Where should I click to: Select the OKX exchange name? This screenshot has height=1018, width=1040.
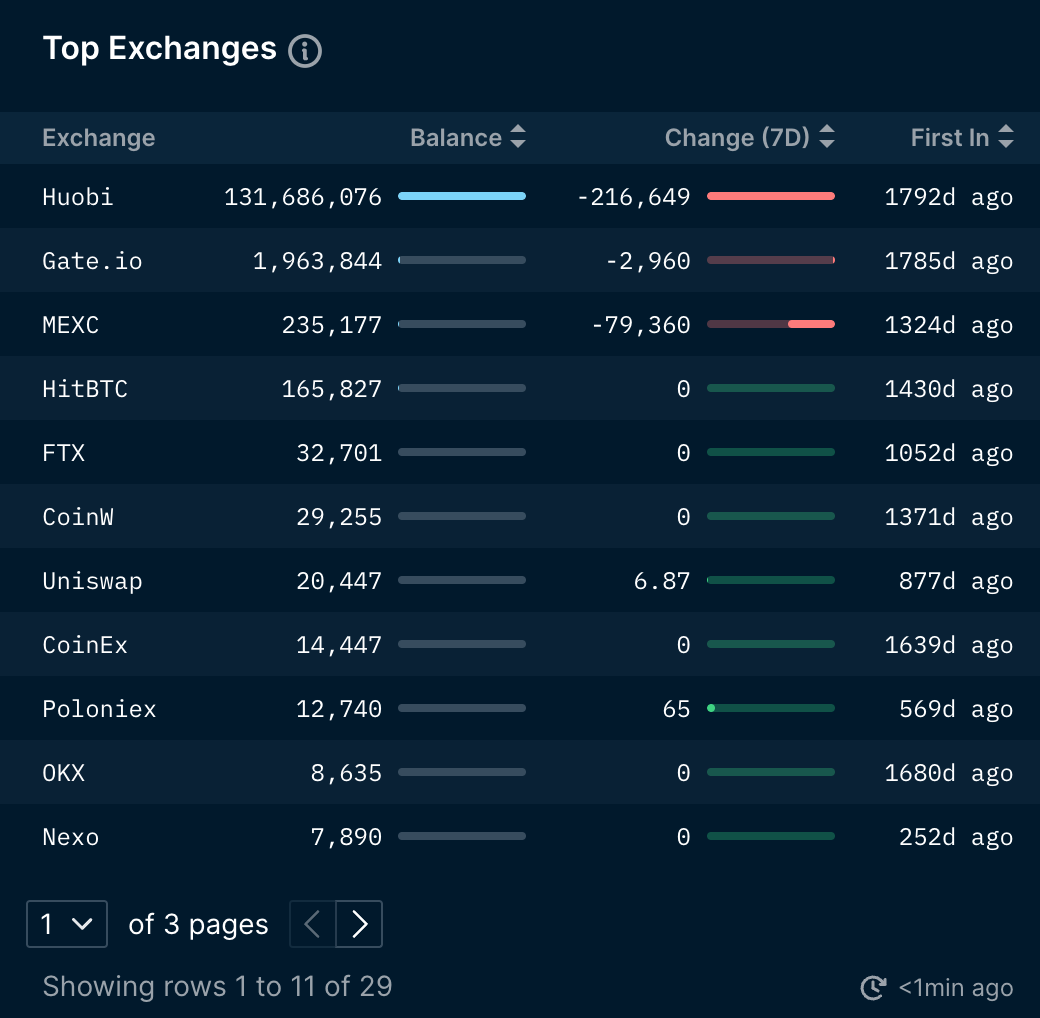tap(64, 773)
